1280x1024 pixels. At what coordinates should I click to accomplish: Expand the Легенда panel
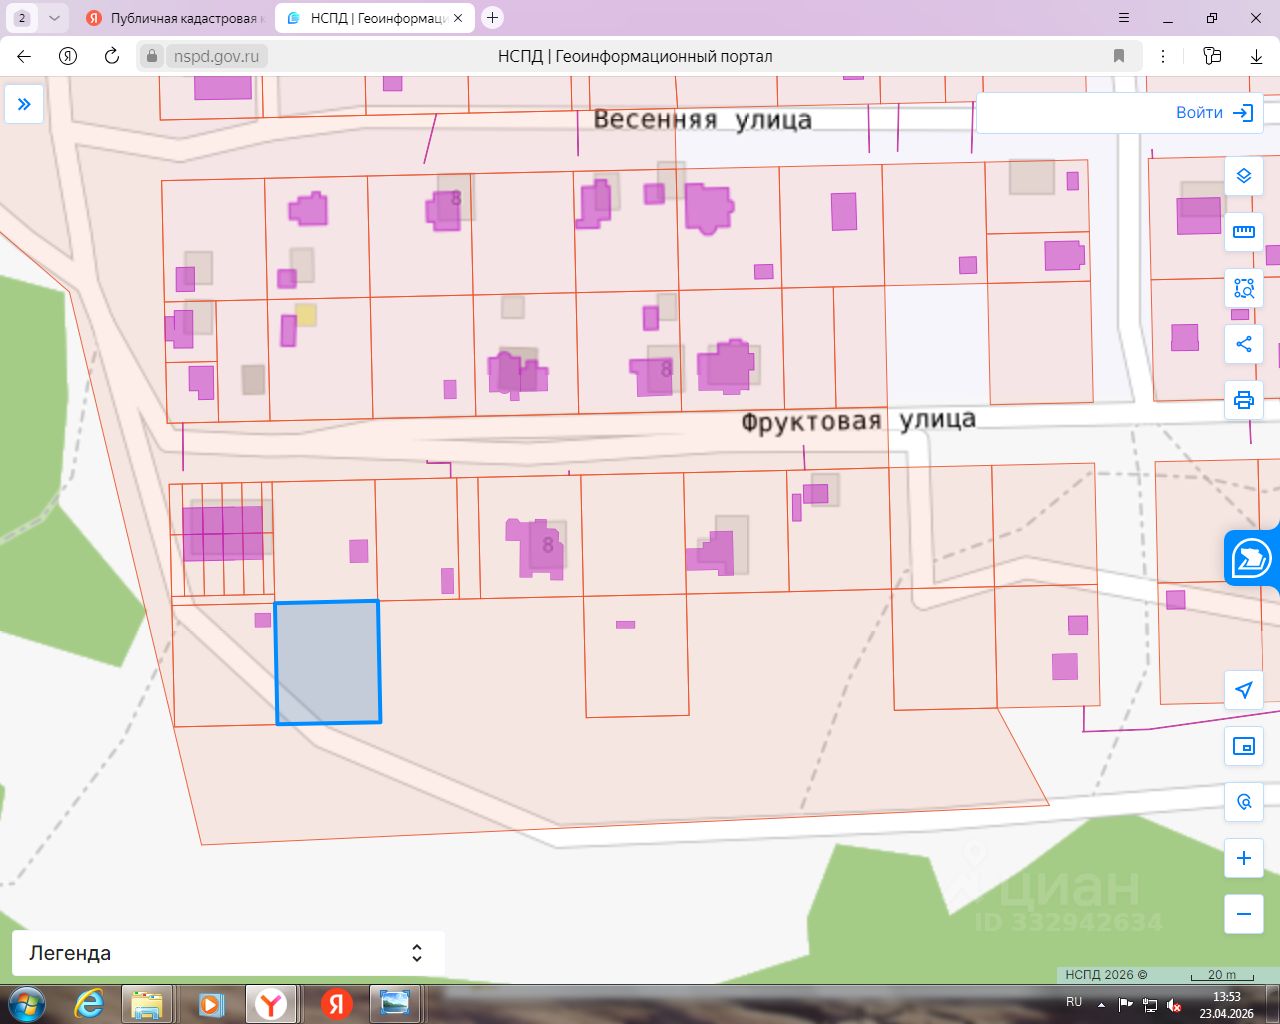[x=228, y=953]
